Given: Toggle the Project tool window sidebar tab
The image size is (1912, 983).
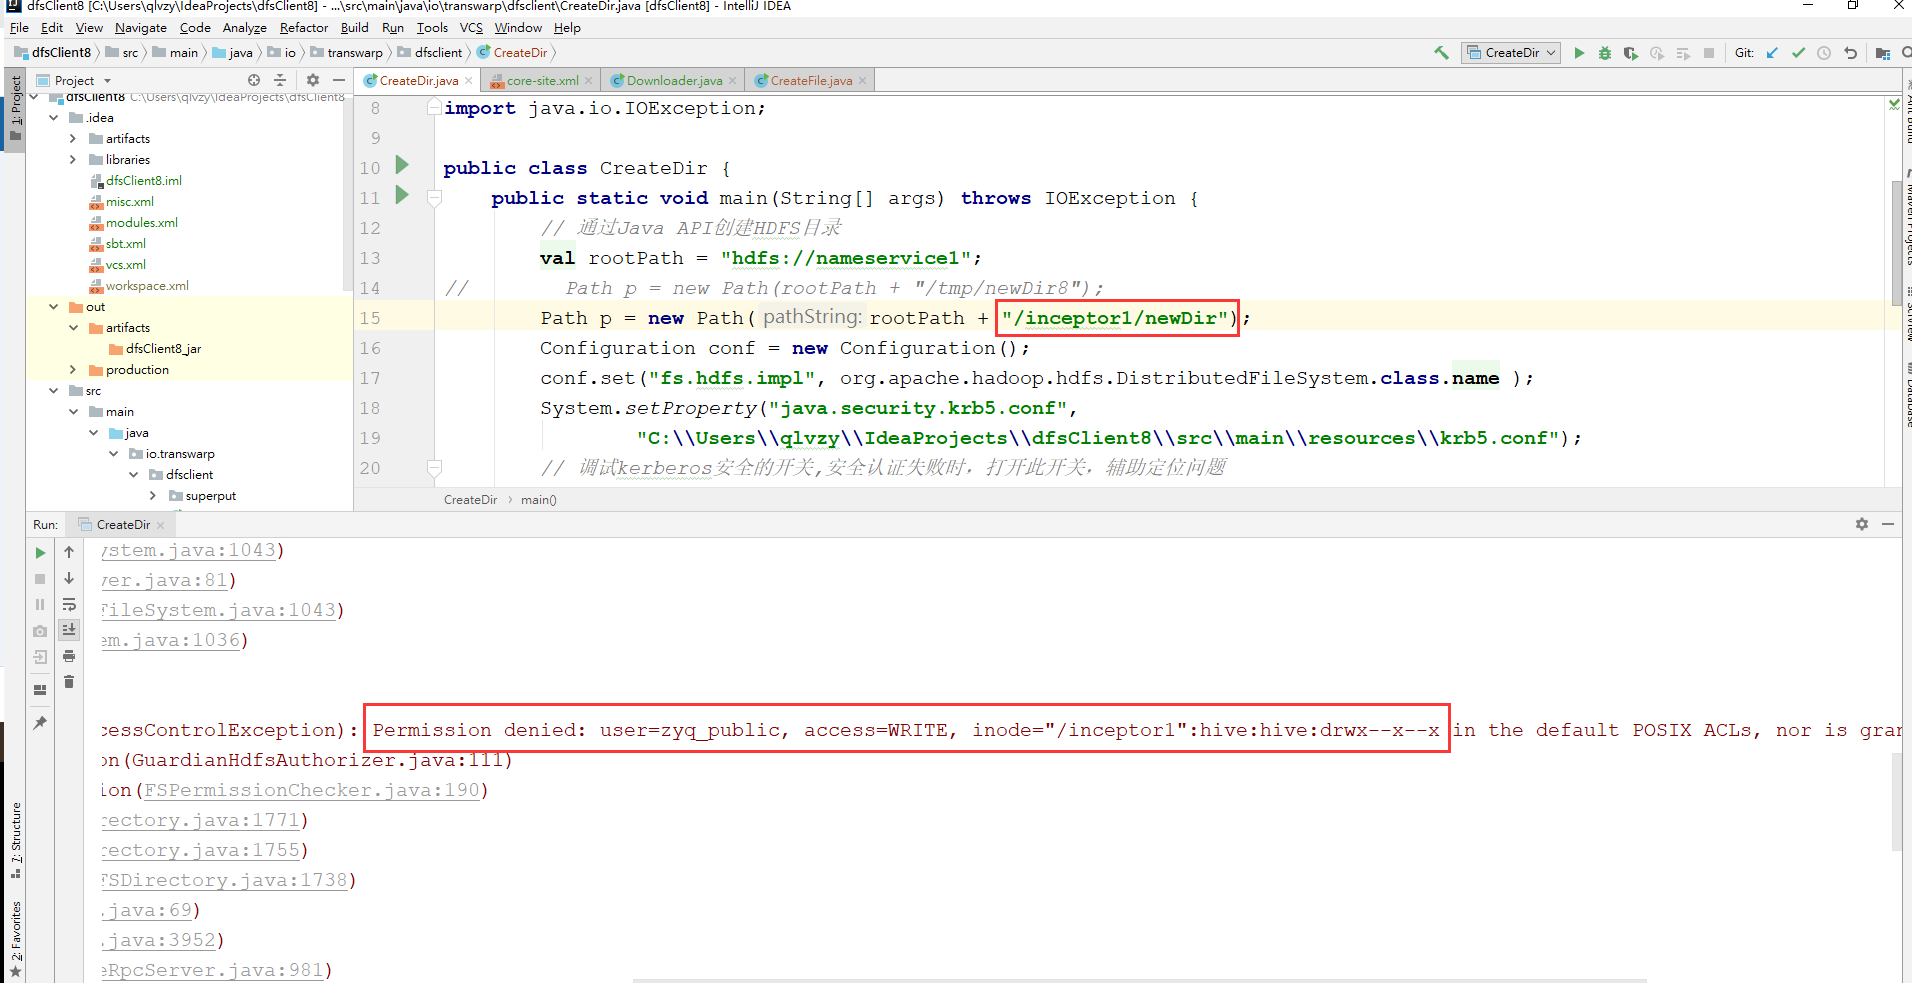Looking at the screenshot, I should 15,108.
